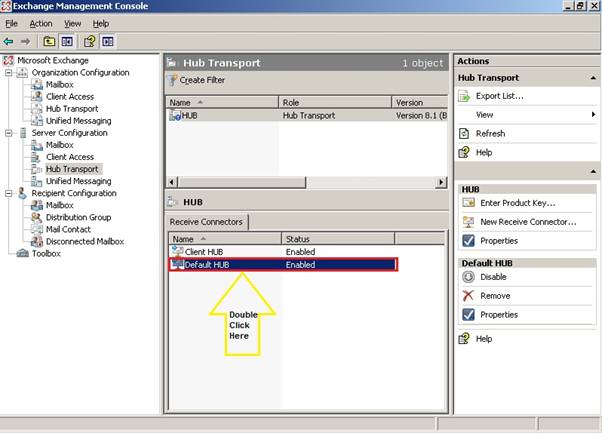Click Properties checkmark icon under Default HUB

tap(468, 315)
